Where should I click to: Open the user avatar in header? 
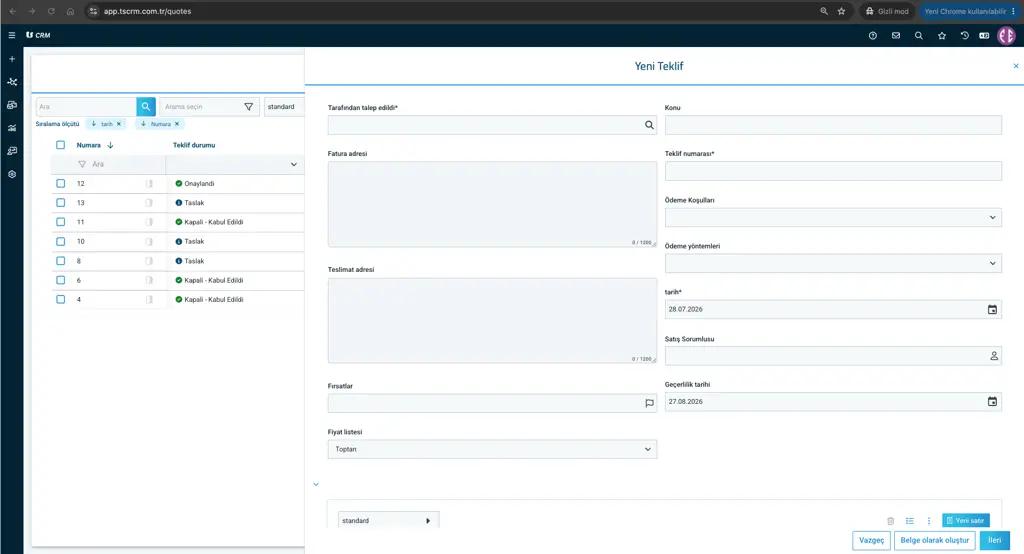click(x=1006, y=36)
